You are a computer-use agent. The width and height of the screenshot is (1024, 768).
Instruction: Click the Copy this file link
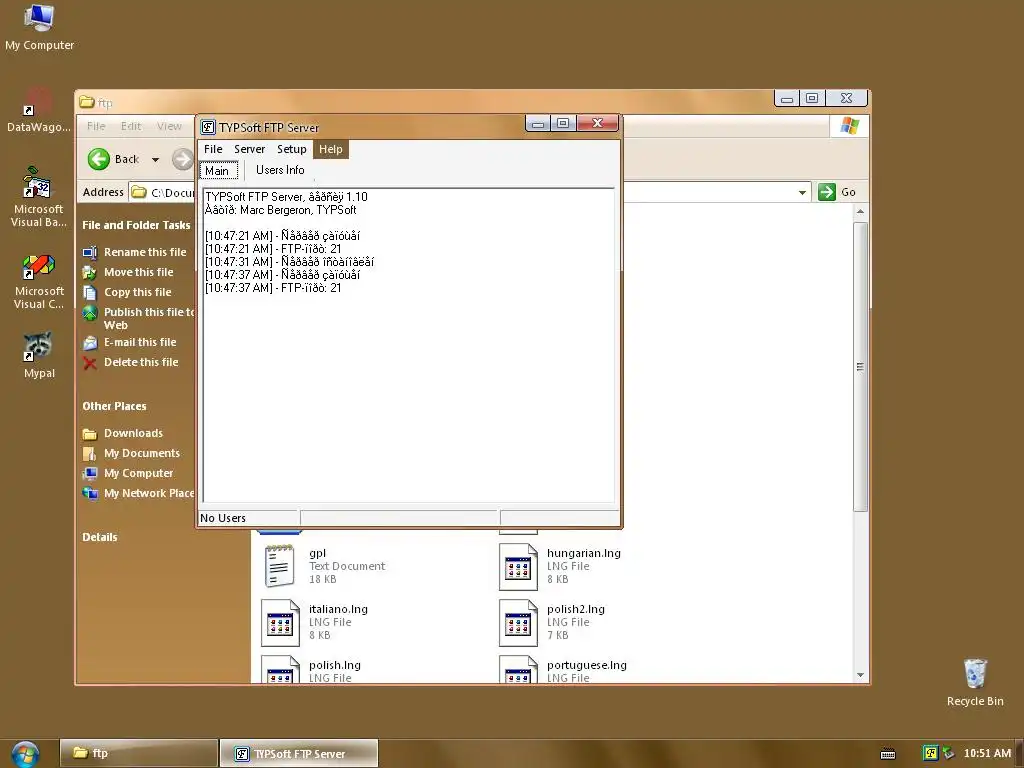pyautogui.click(x=138, y=293)
